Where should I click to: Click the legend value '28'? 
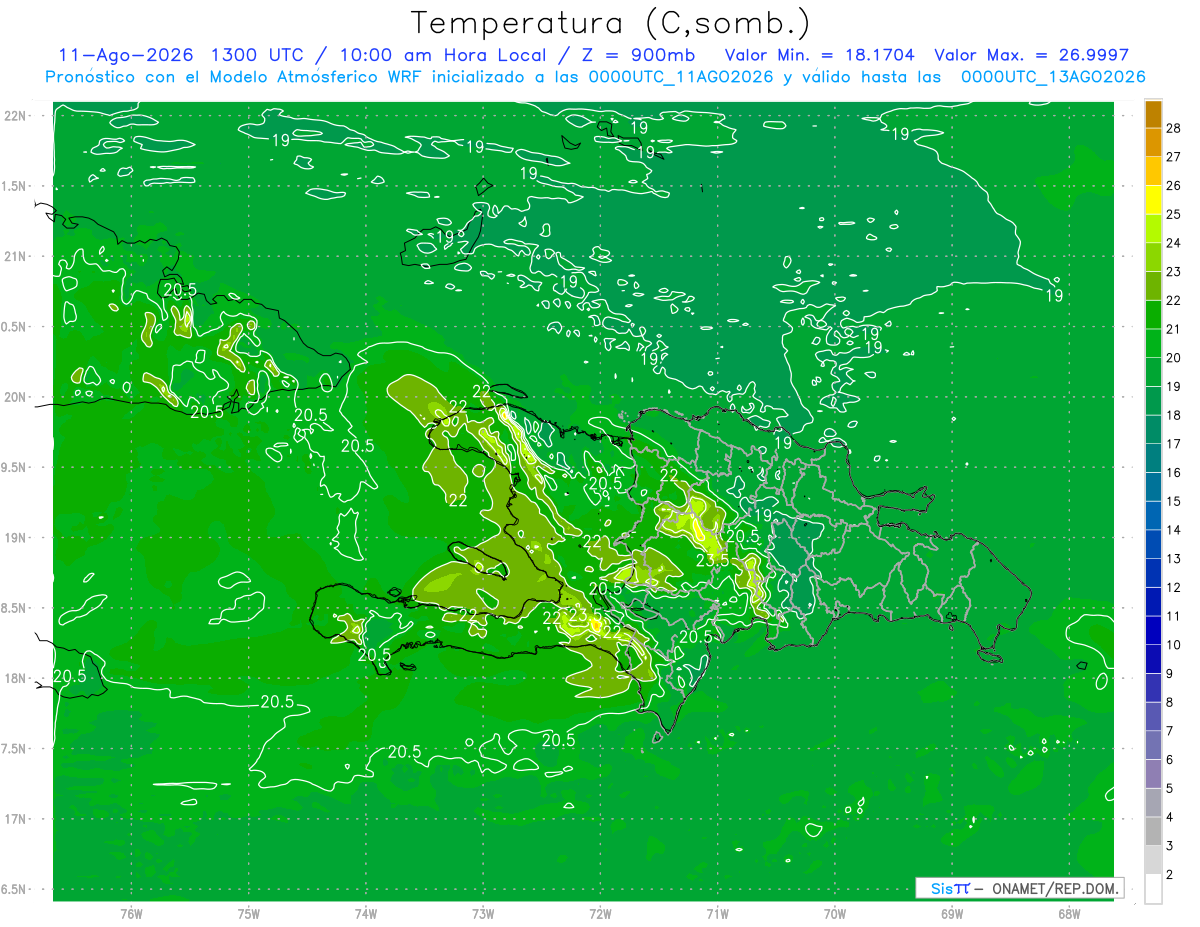[1174, 127]
